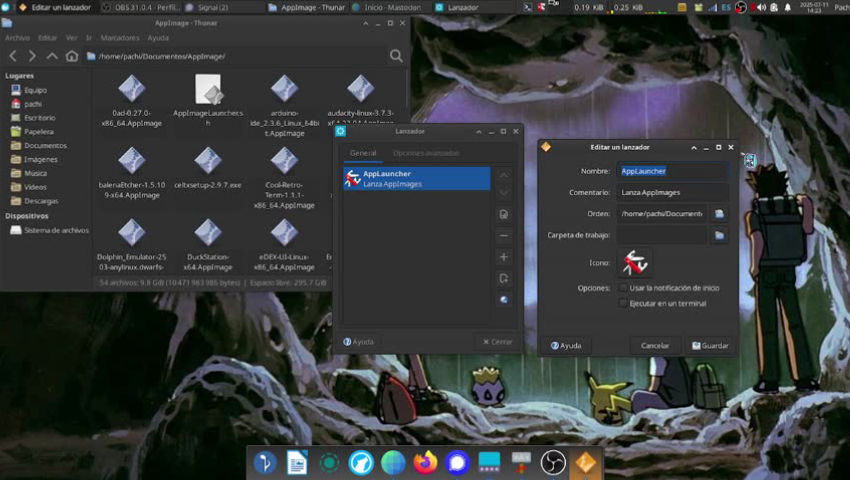Go to parent folder in Thunar
Image resolution: width=850 pixels, height=480 pixels.
[x=51, y=56]
